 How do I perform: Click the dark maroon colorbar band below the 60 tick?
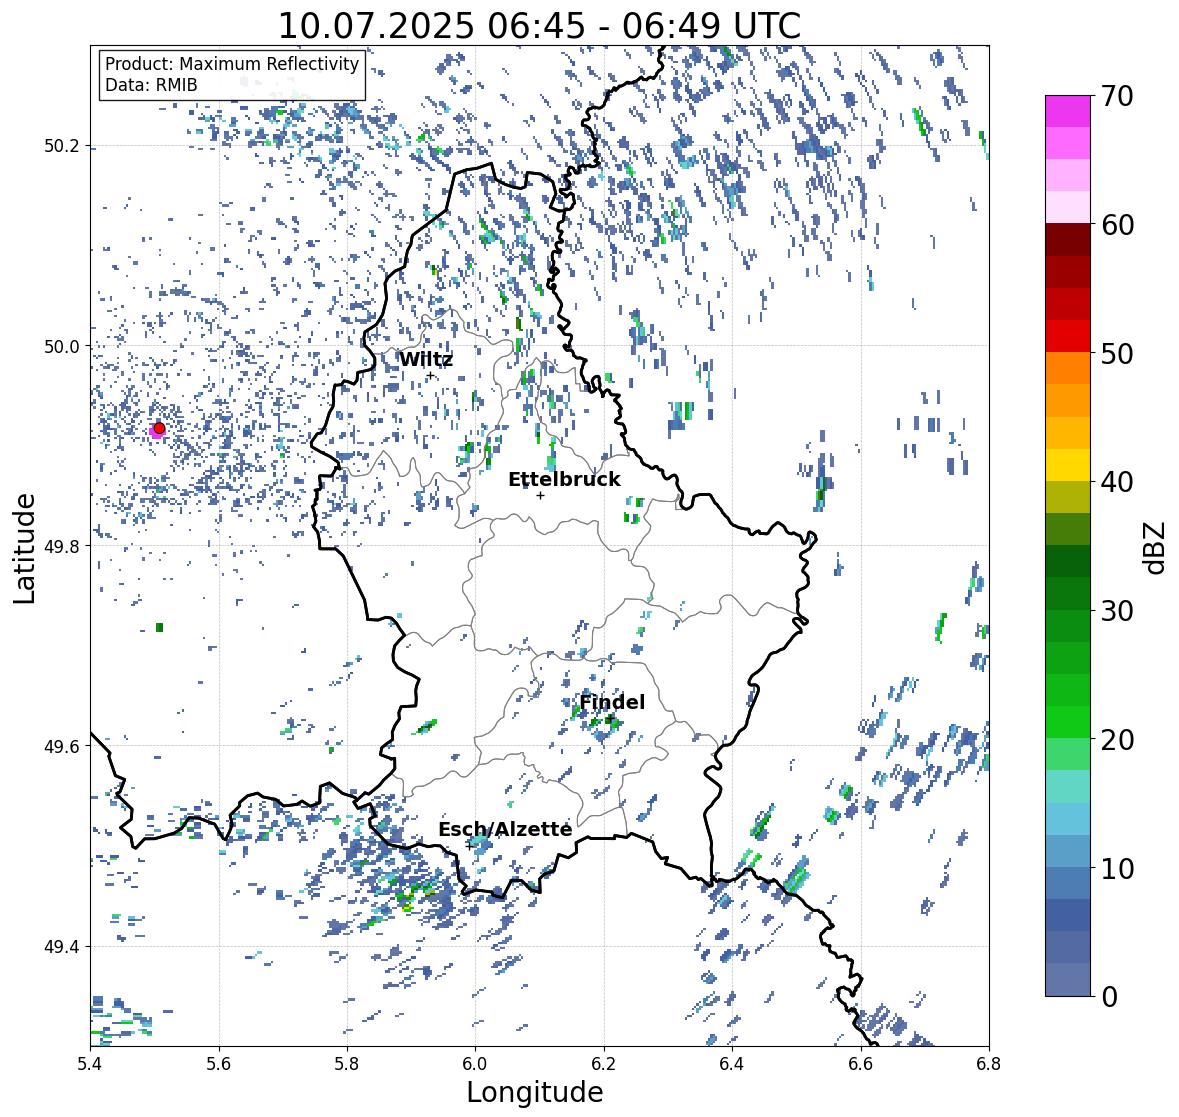1068,240
